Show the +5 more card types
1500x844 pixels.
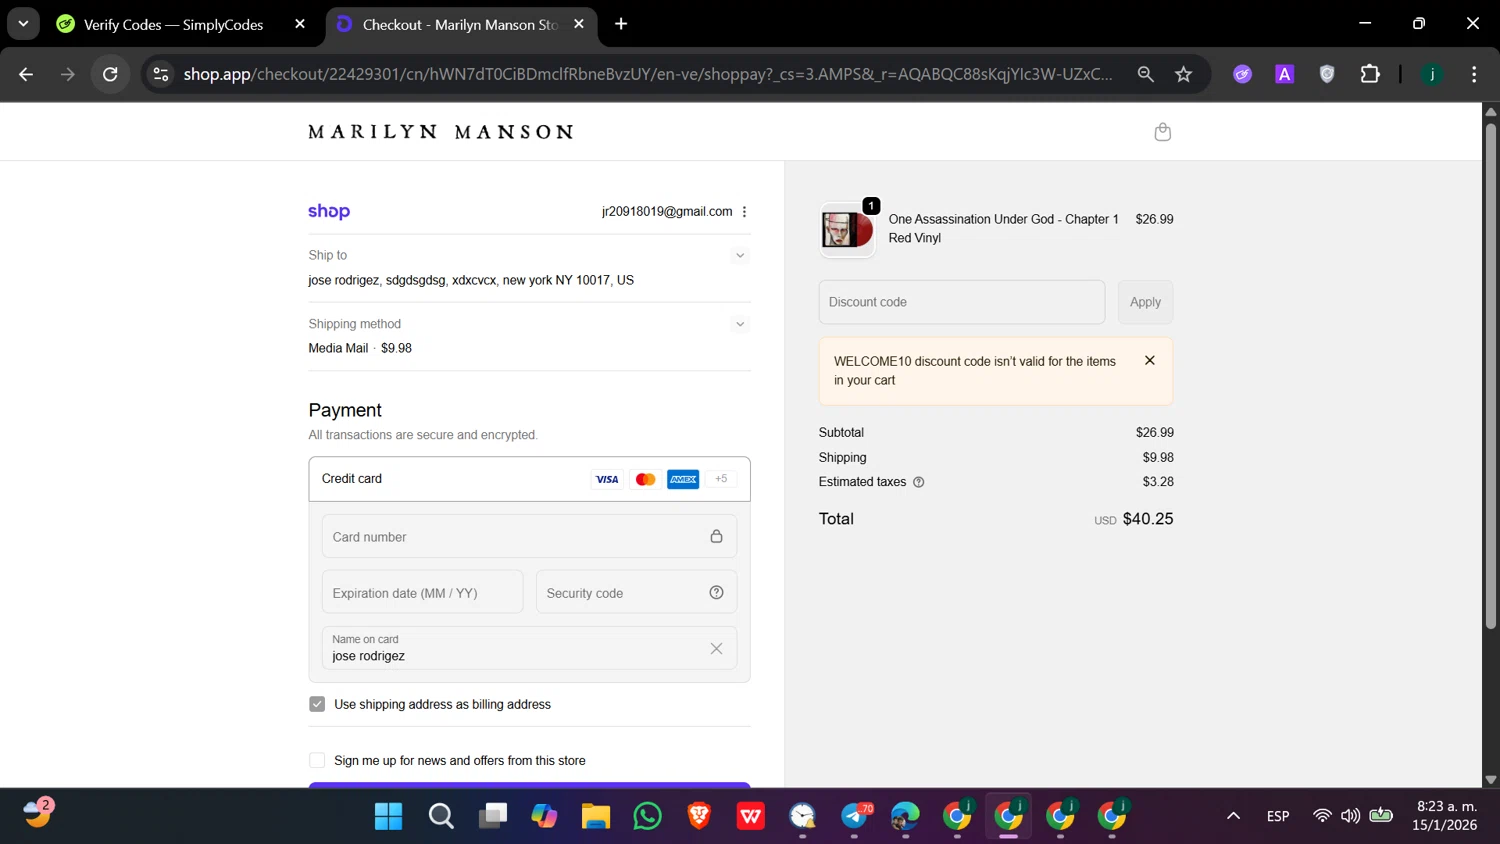pos(721,479)
